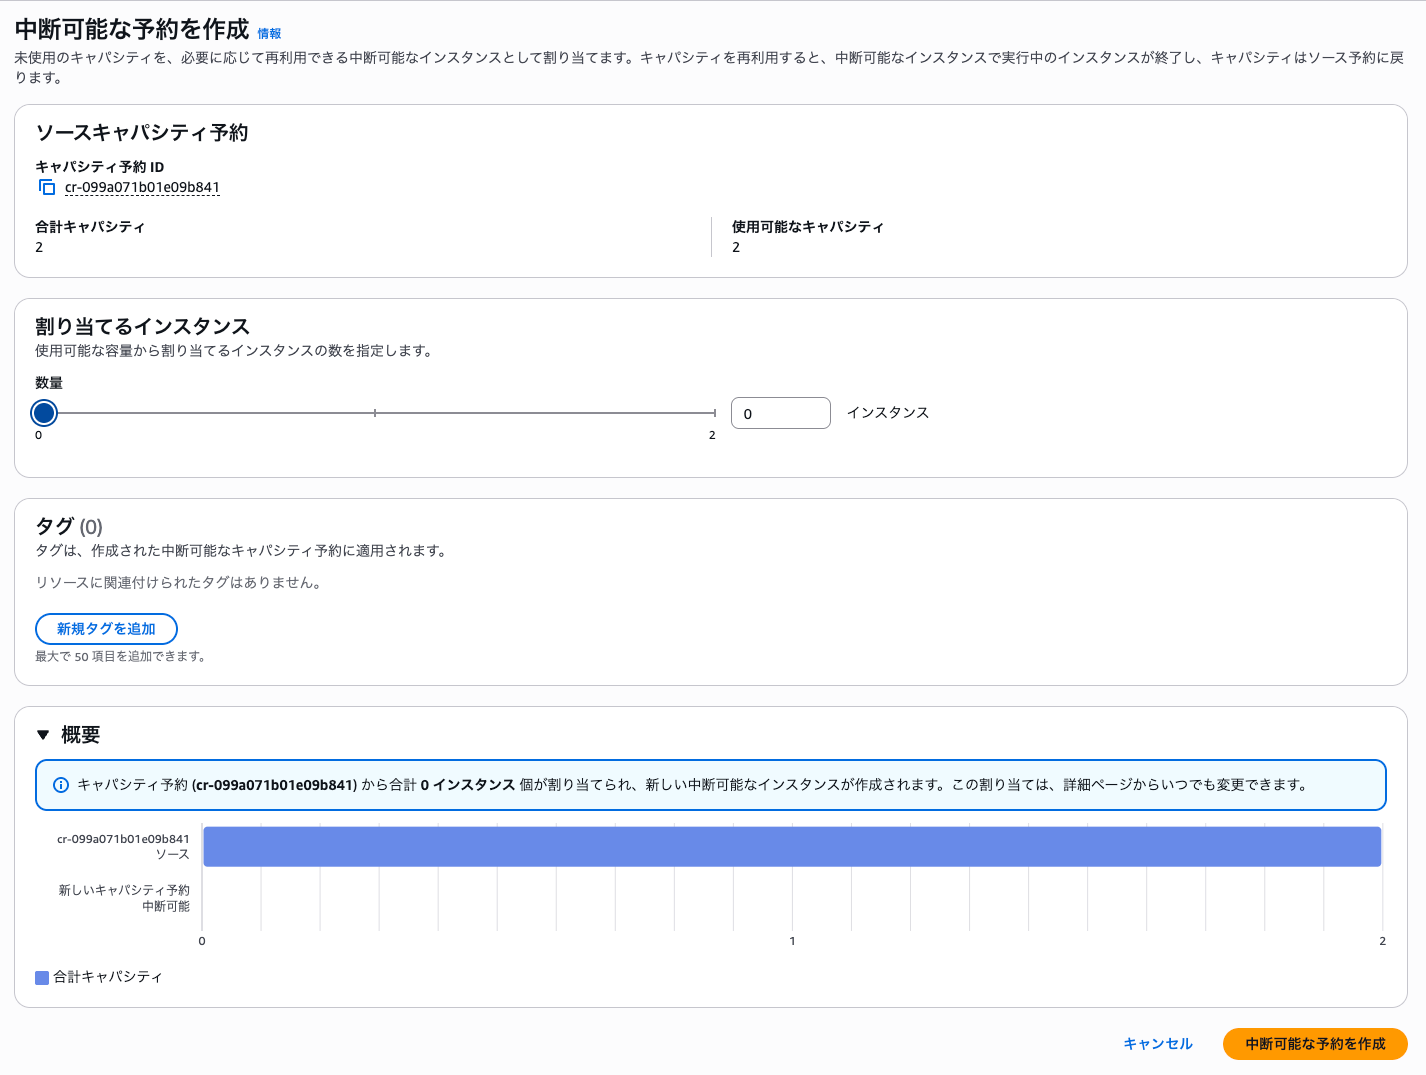Click the 合計キャパシティ legend color swatch
This screenshot has height=1075, width=1426.
click(x=43, y=976)
